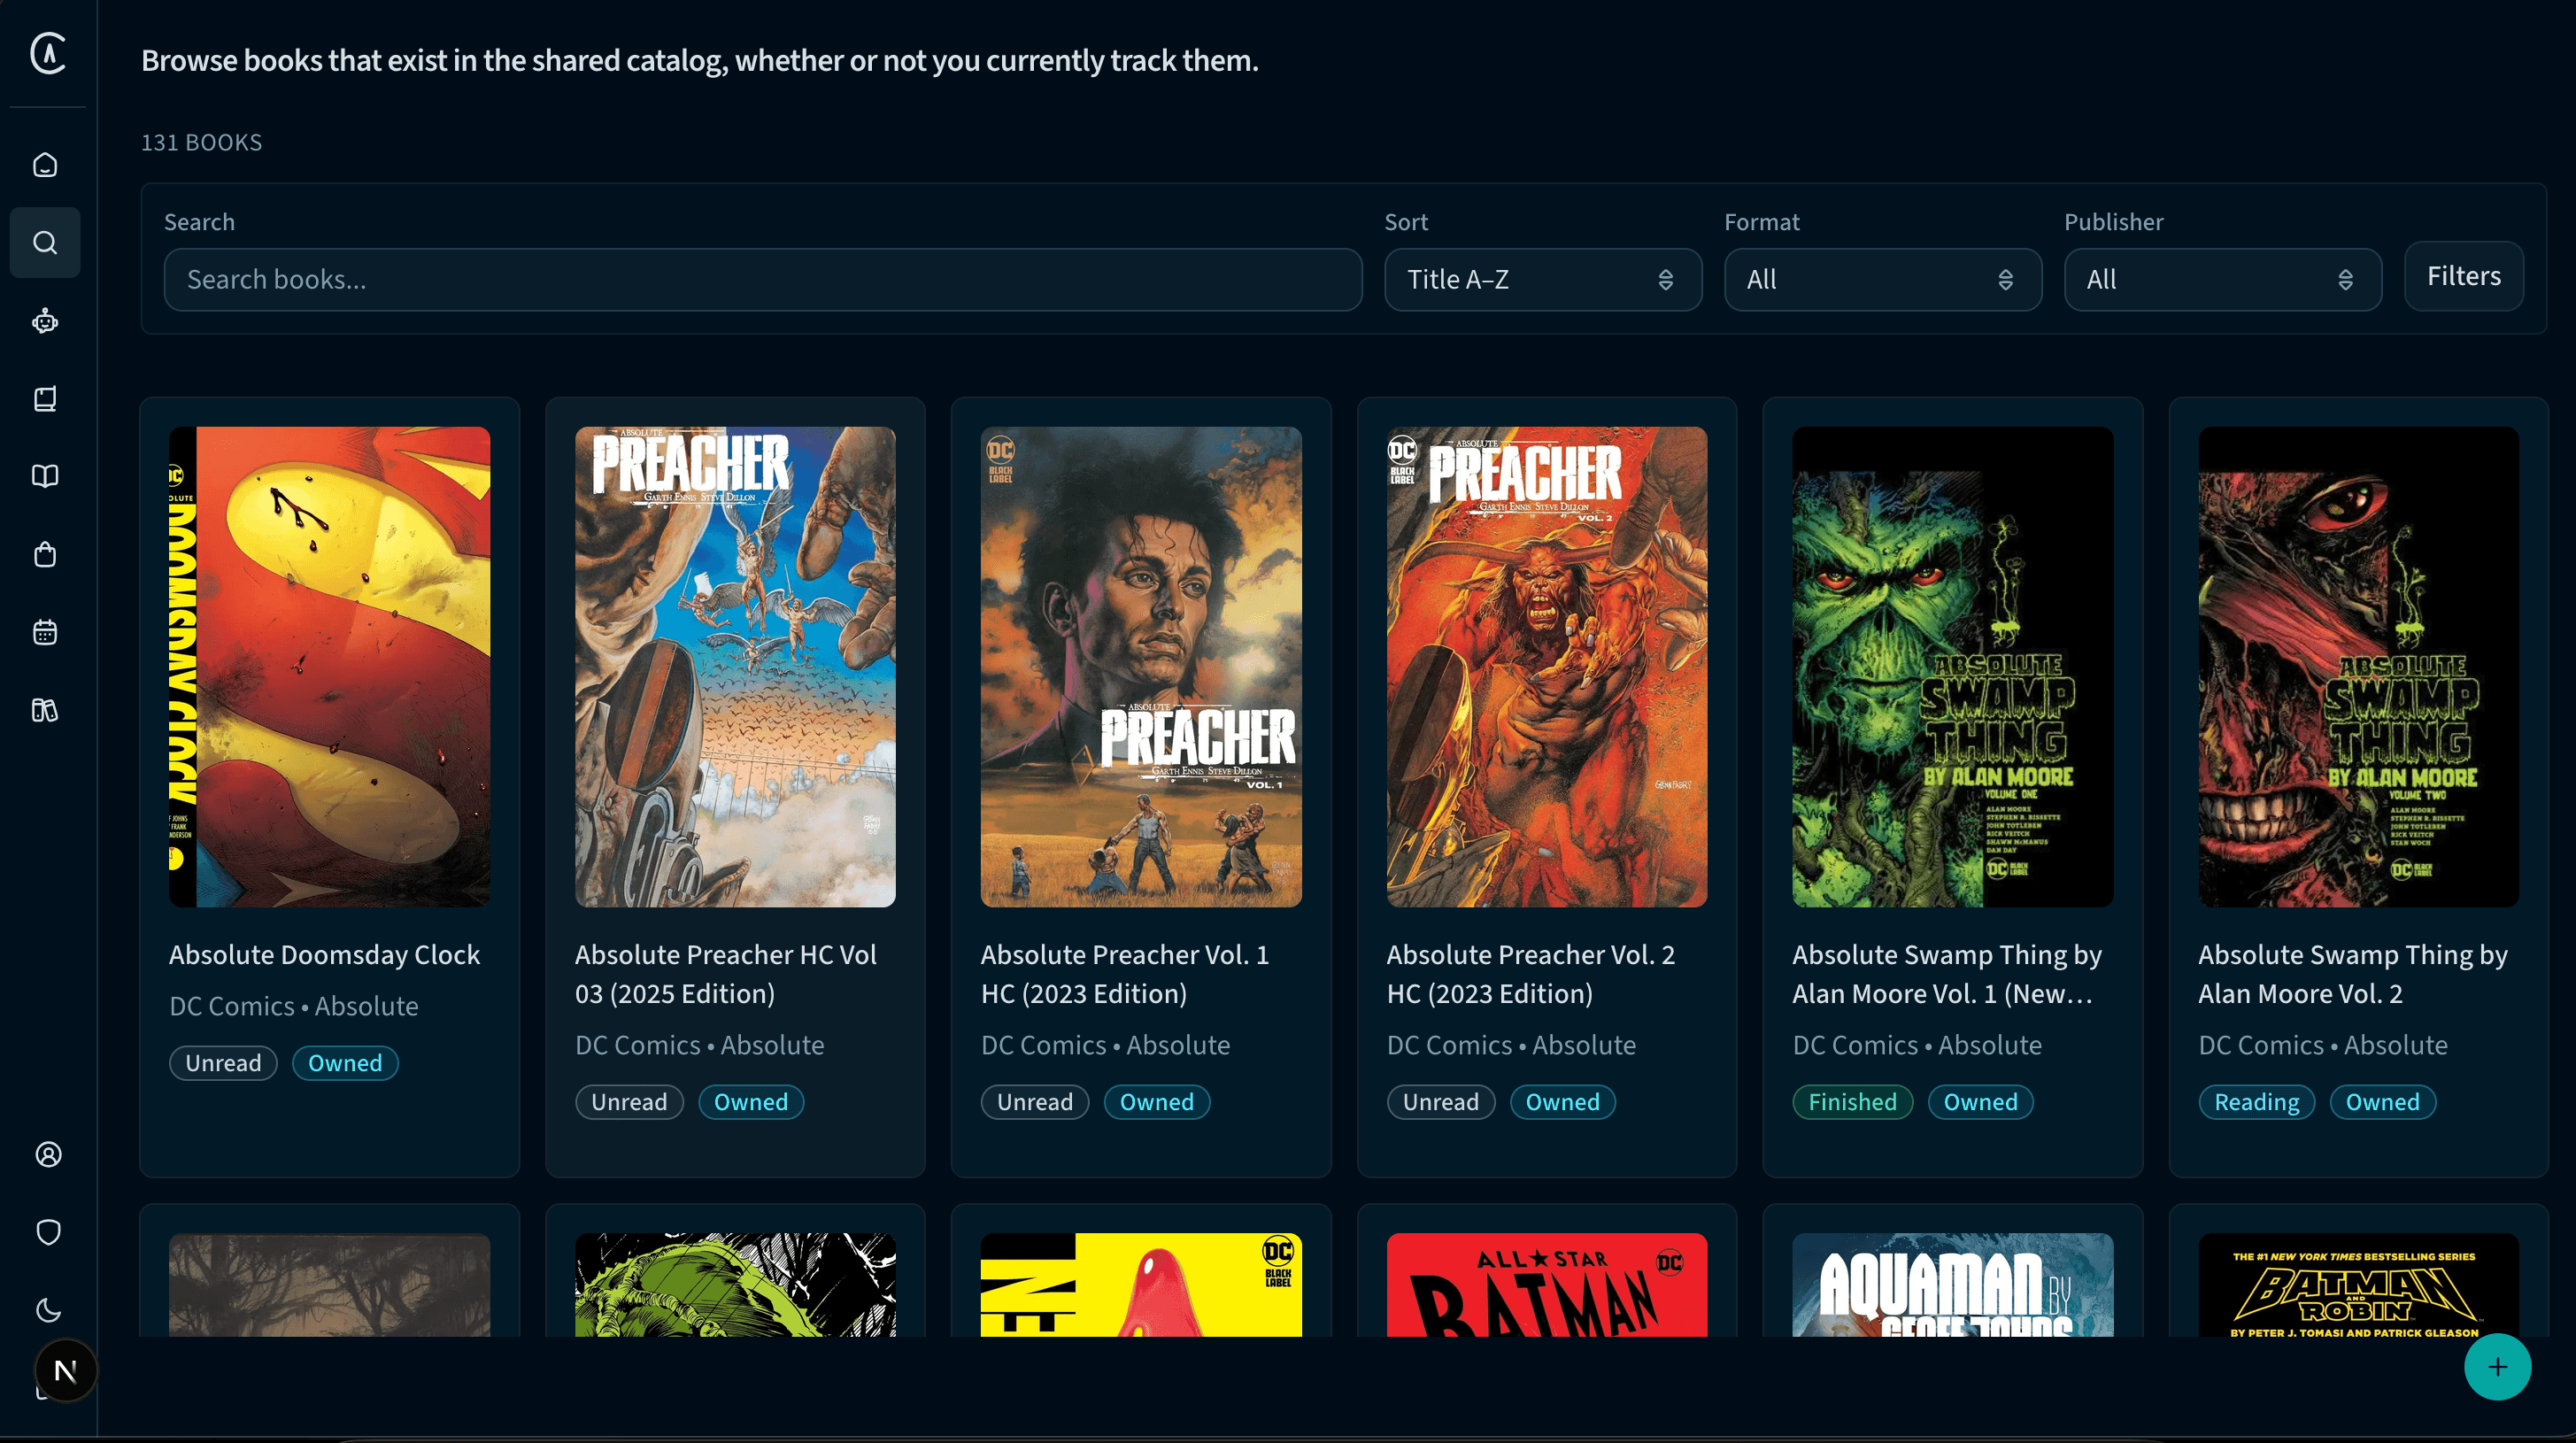This screenshot has height=1443, width=2576.
Task: Open Absolute Swamp Thing Vol. 2 cover
Action: point(2358,667)
